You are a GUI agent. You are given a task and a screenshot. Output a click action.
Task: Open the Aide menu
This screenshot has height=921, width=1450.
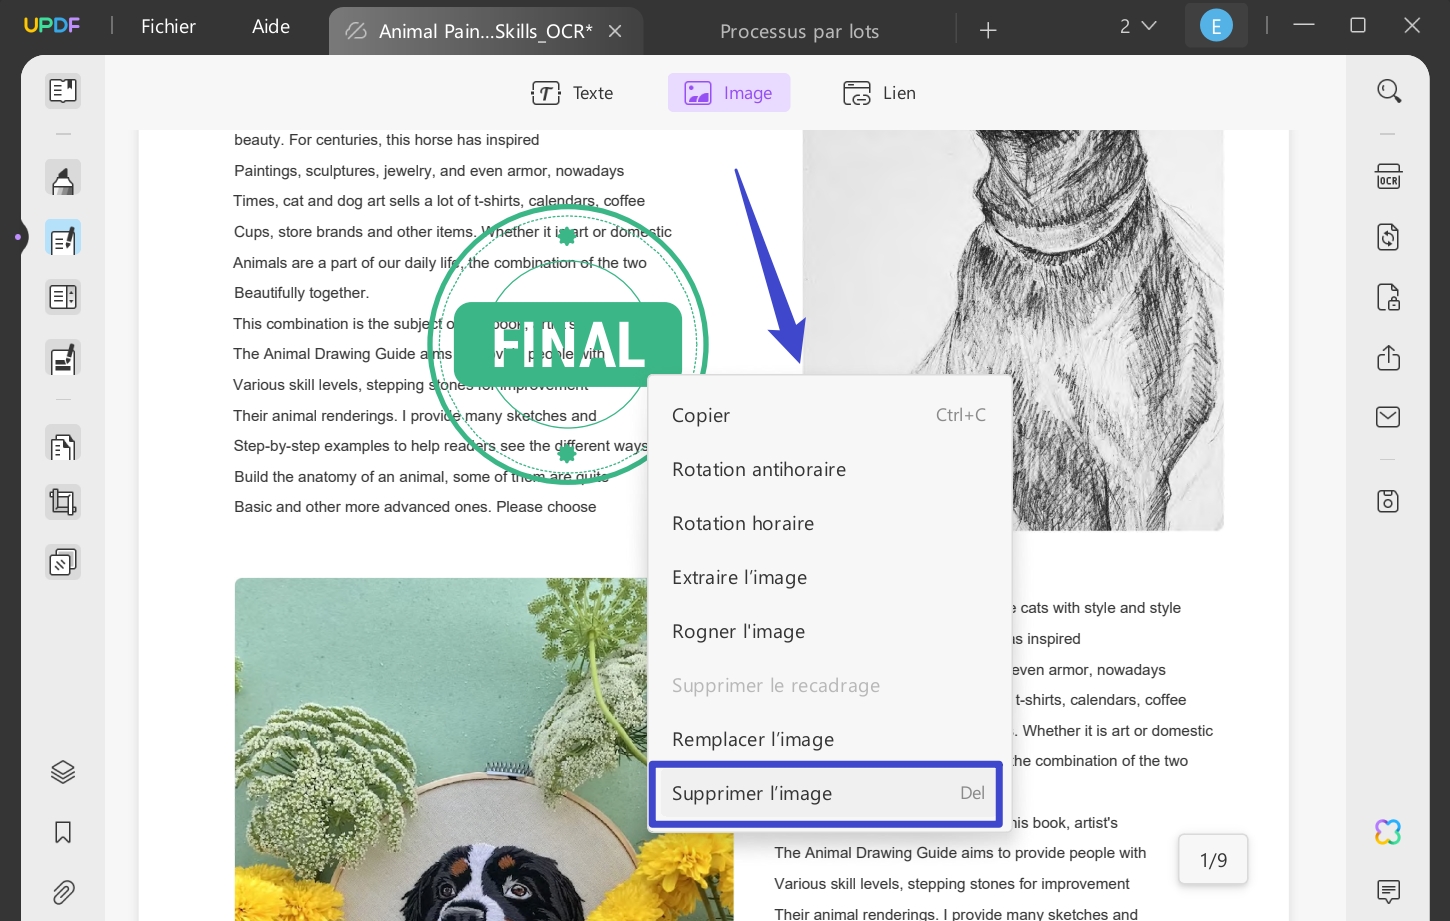click(x=271, y=27)
